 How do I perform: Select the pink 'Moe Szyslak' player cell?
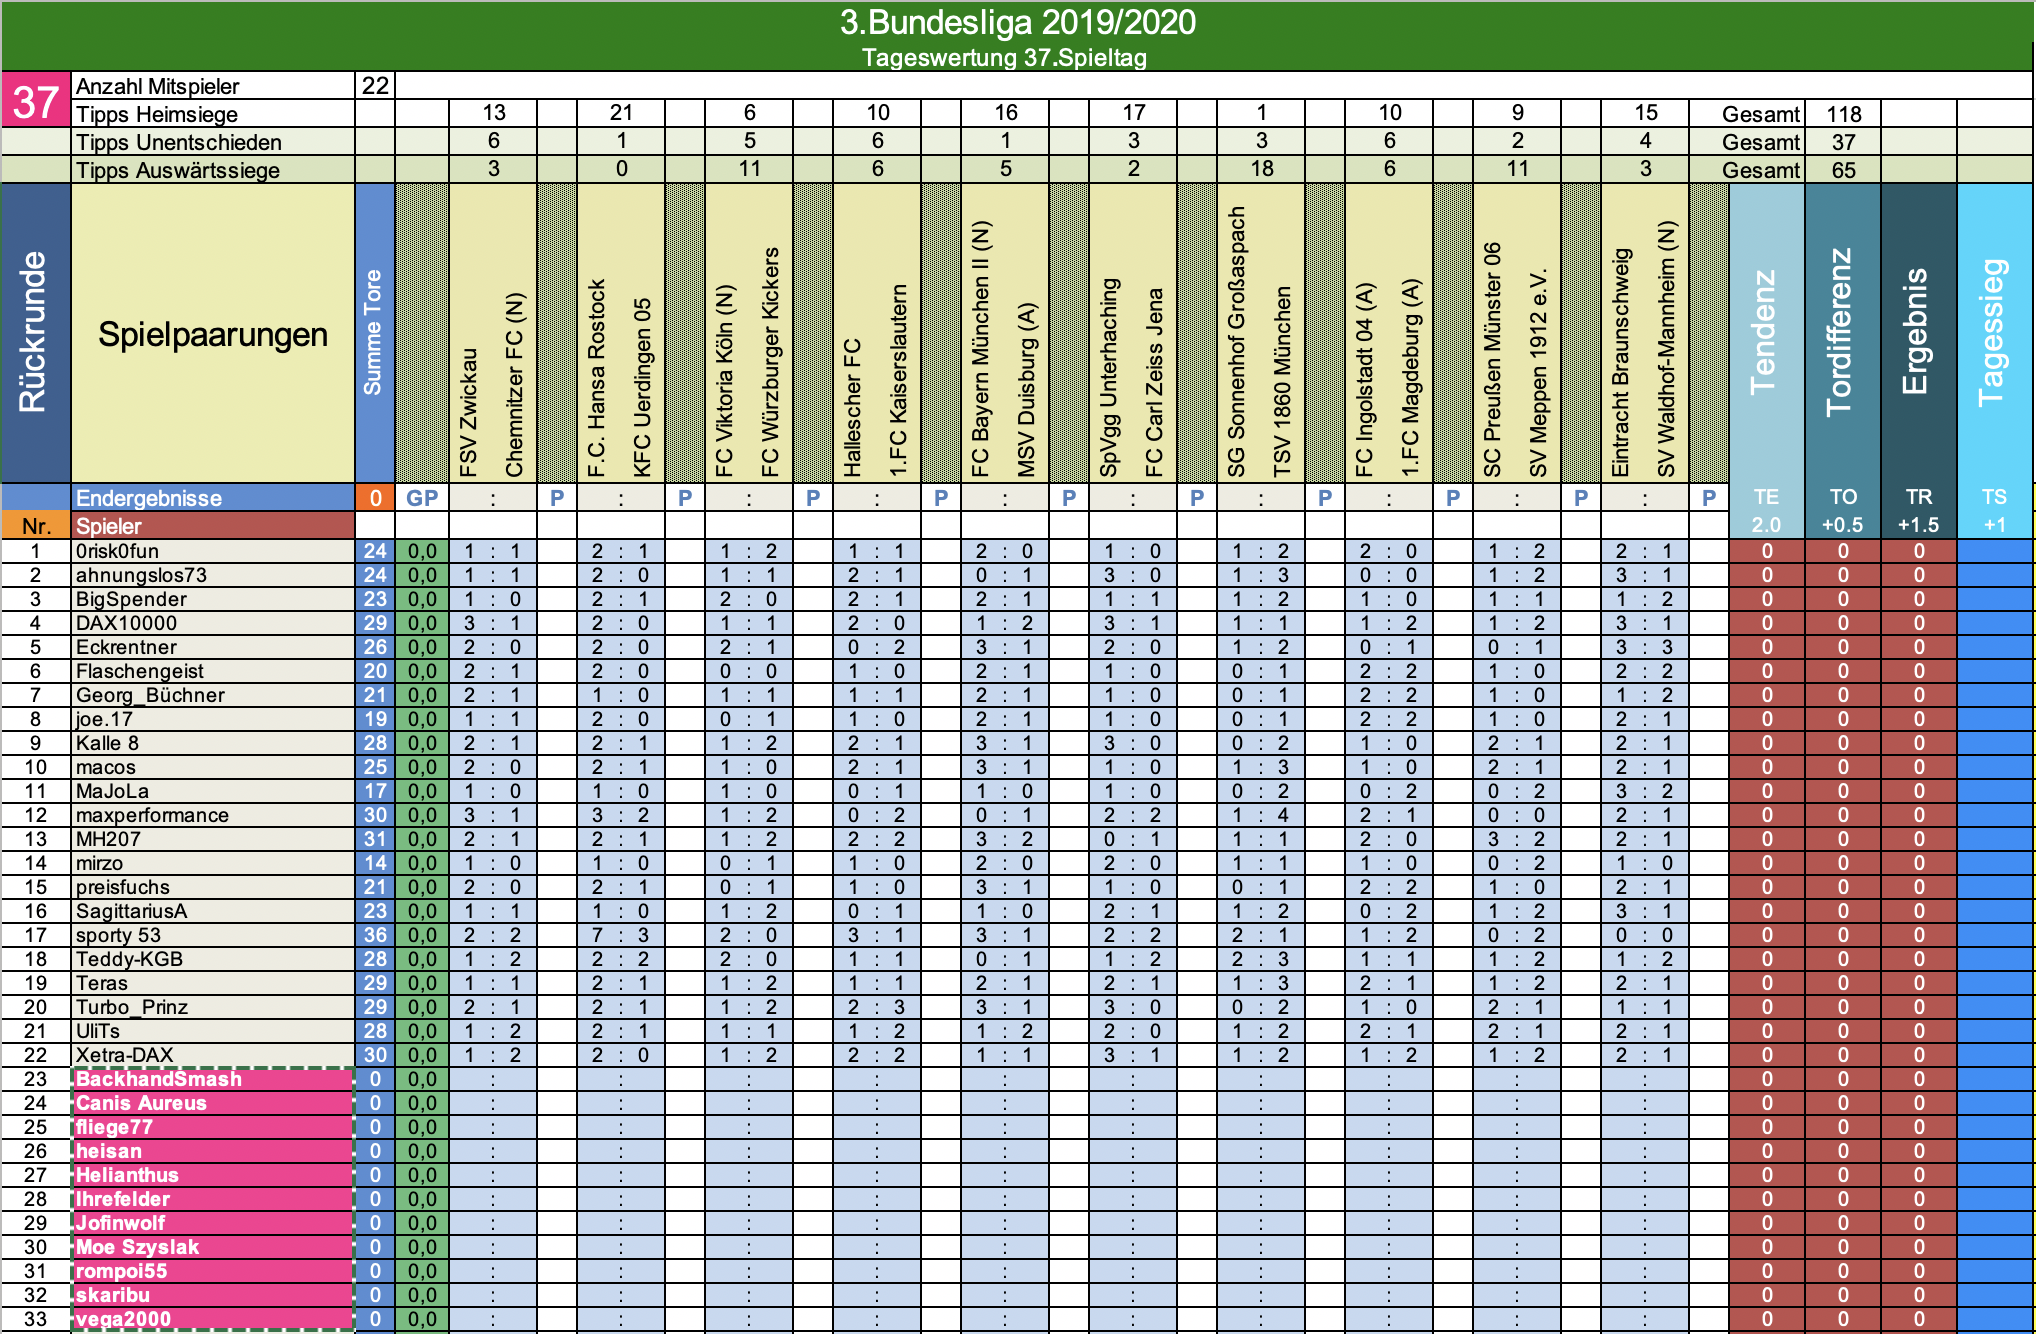coord(213,1247)
